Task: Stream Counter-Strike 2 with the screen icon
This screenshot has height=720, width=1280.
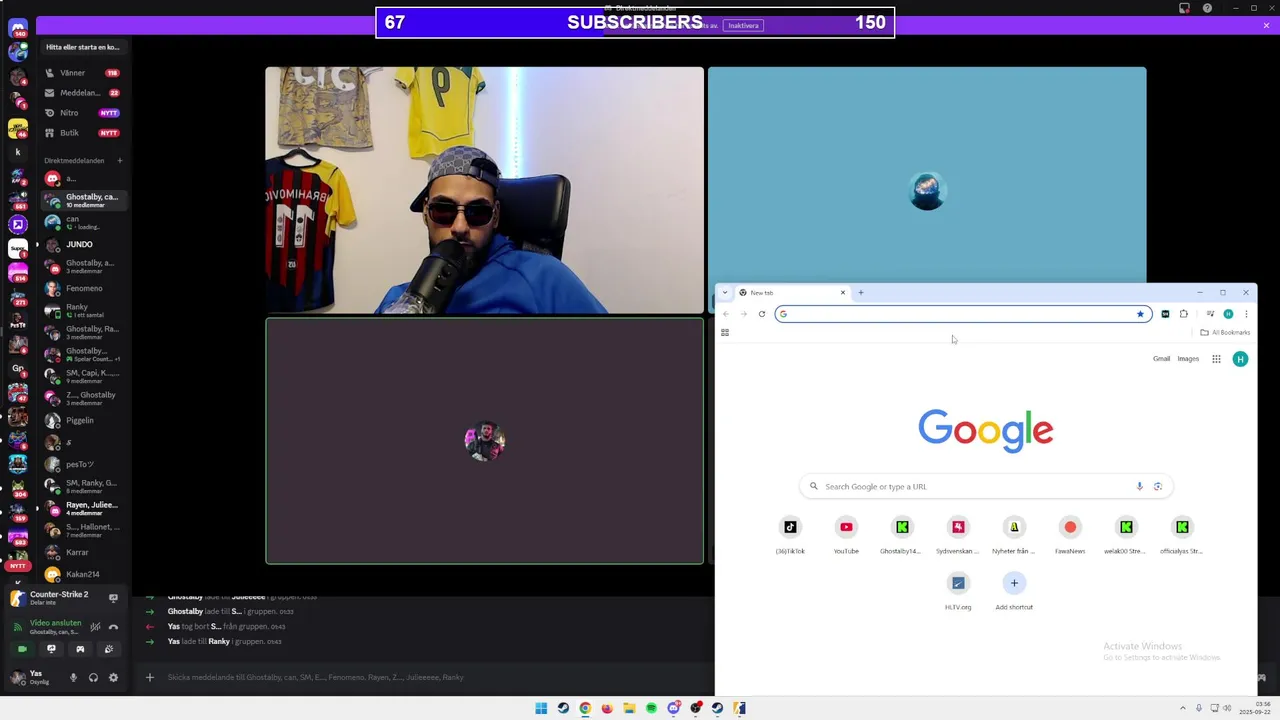Action: point(113,598)
